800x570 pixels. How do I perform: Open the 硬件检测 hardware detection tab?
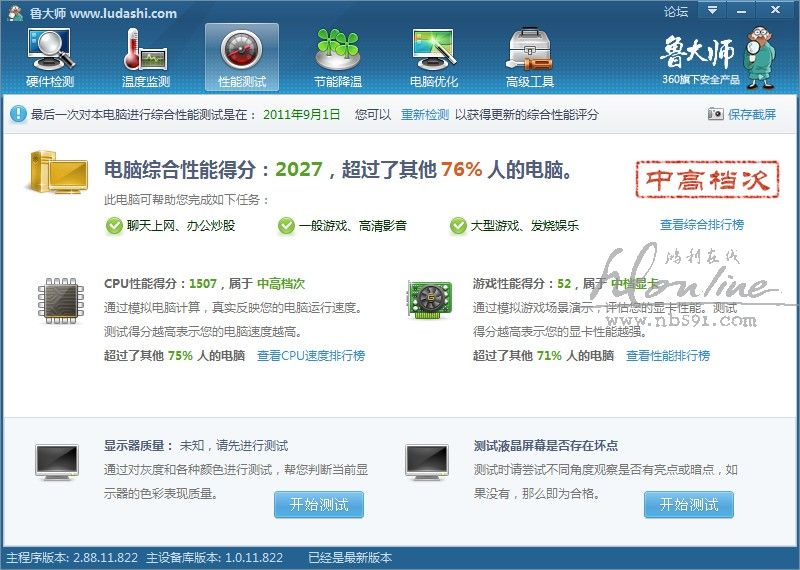[50, 58]
